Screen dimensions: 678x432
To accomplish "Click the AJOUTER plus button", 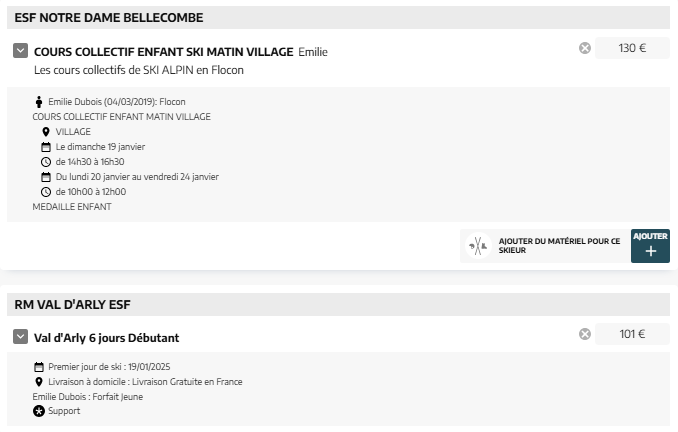I will coord(650,246).
